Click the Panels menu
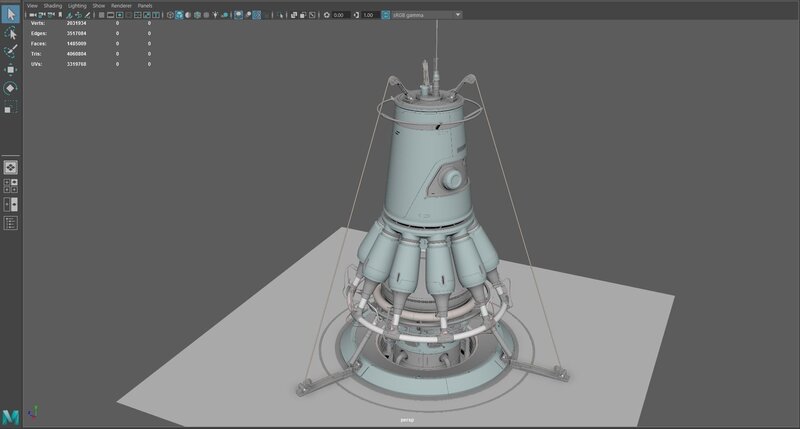Viewport: 800px width, 429px height. 145,5
